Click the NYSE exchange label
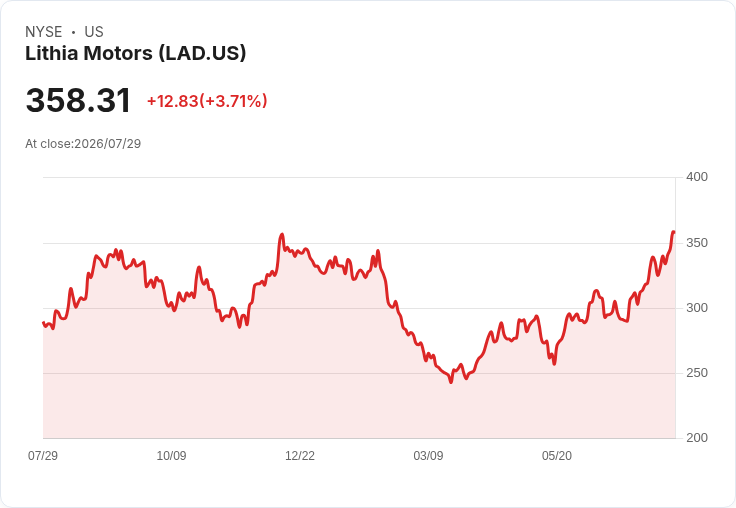736x508 pixels. coord(44,32)
